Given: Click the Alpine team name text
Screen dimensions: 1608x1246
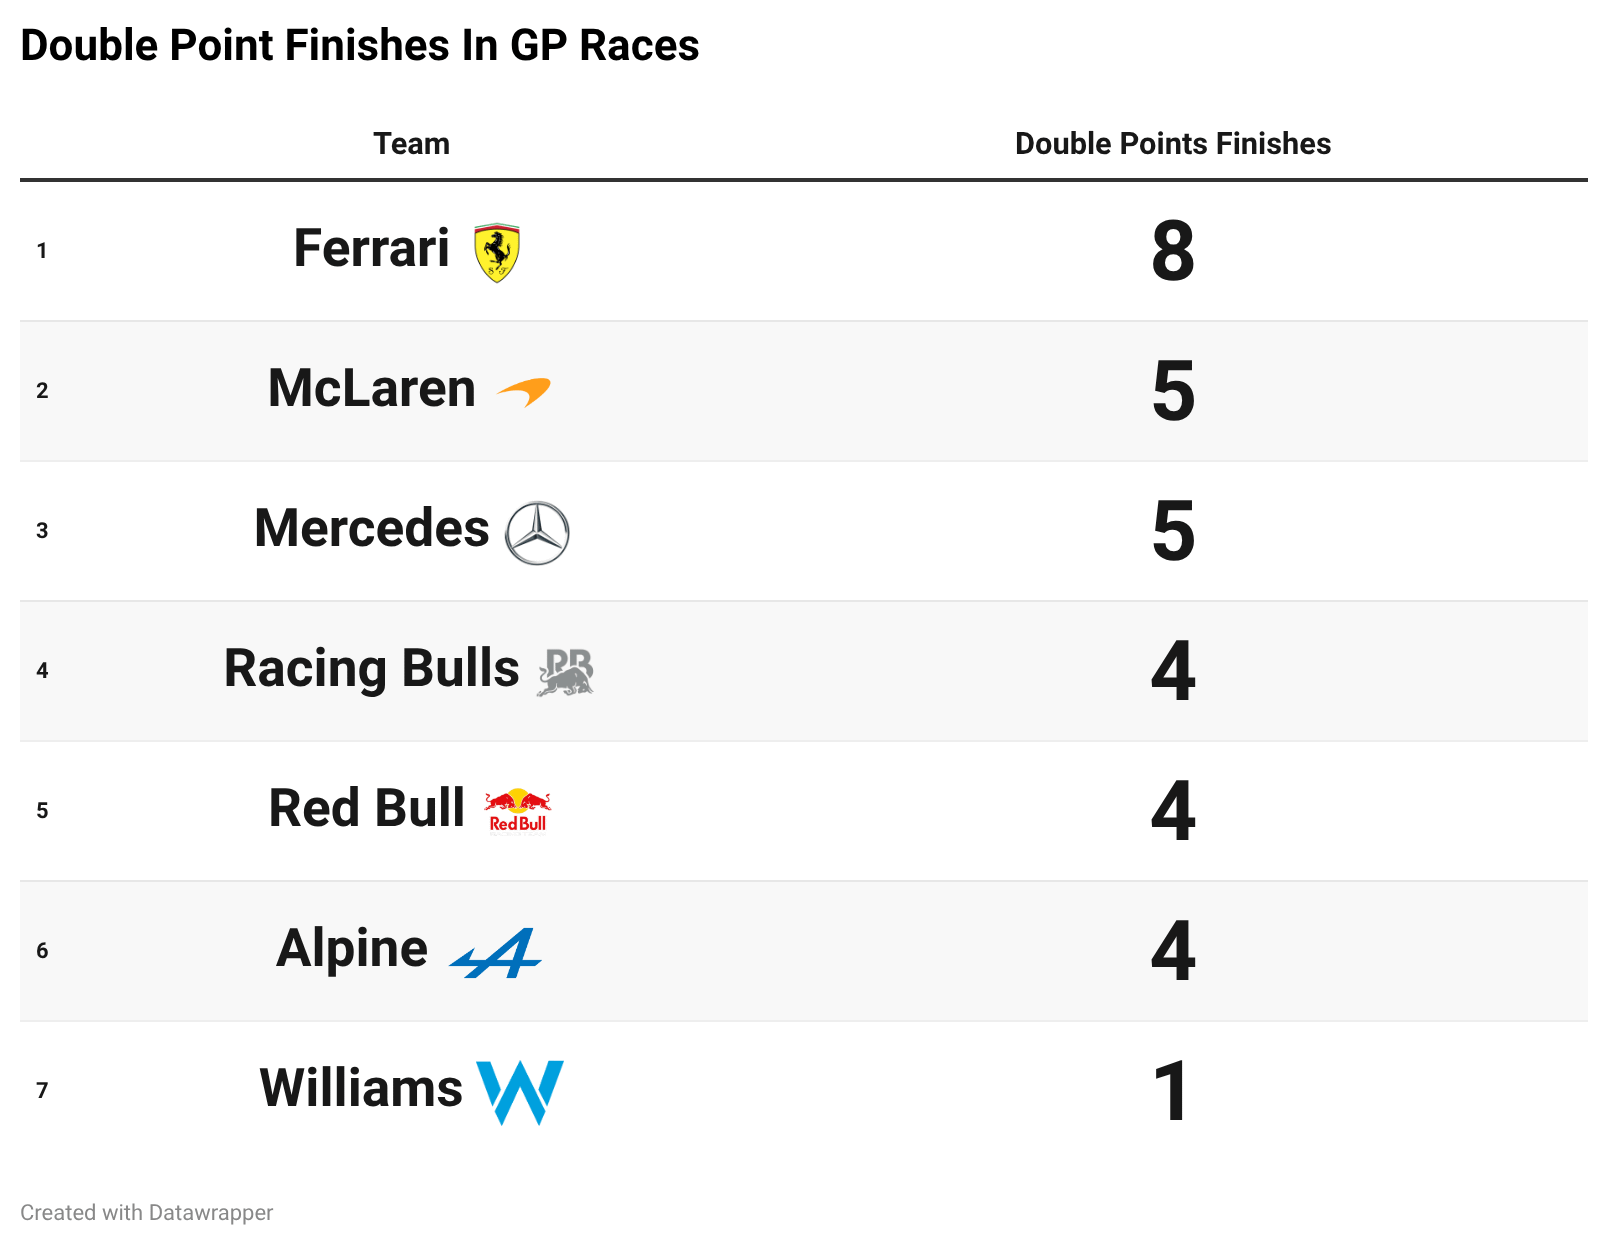Looking at the screenshot, I should [x=352, y=949].
